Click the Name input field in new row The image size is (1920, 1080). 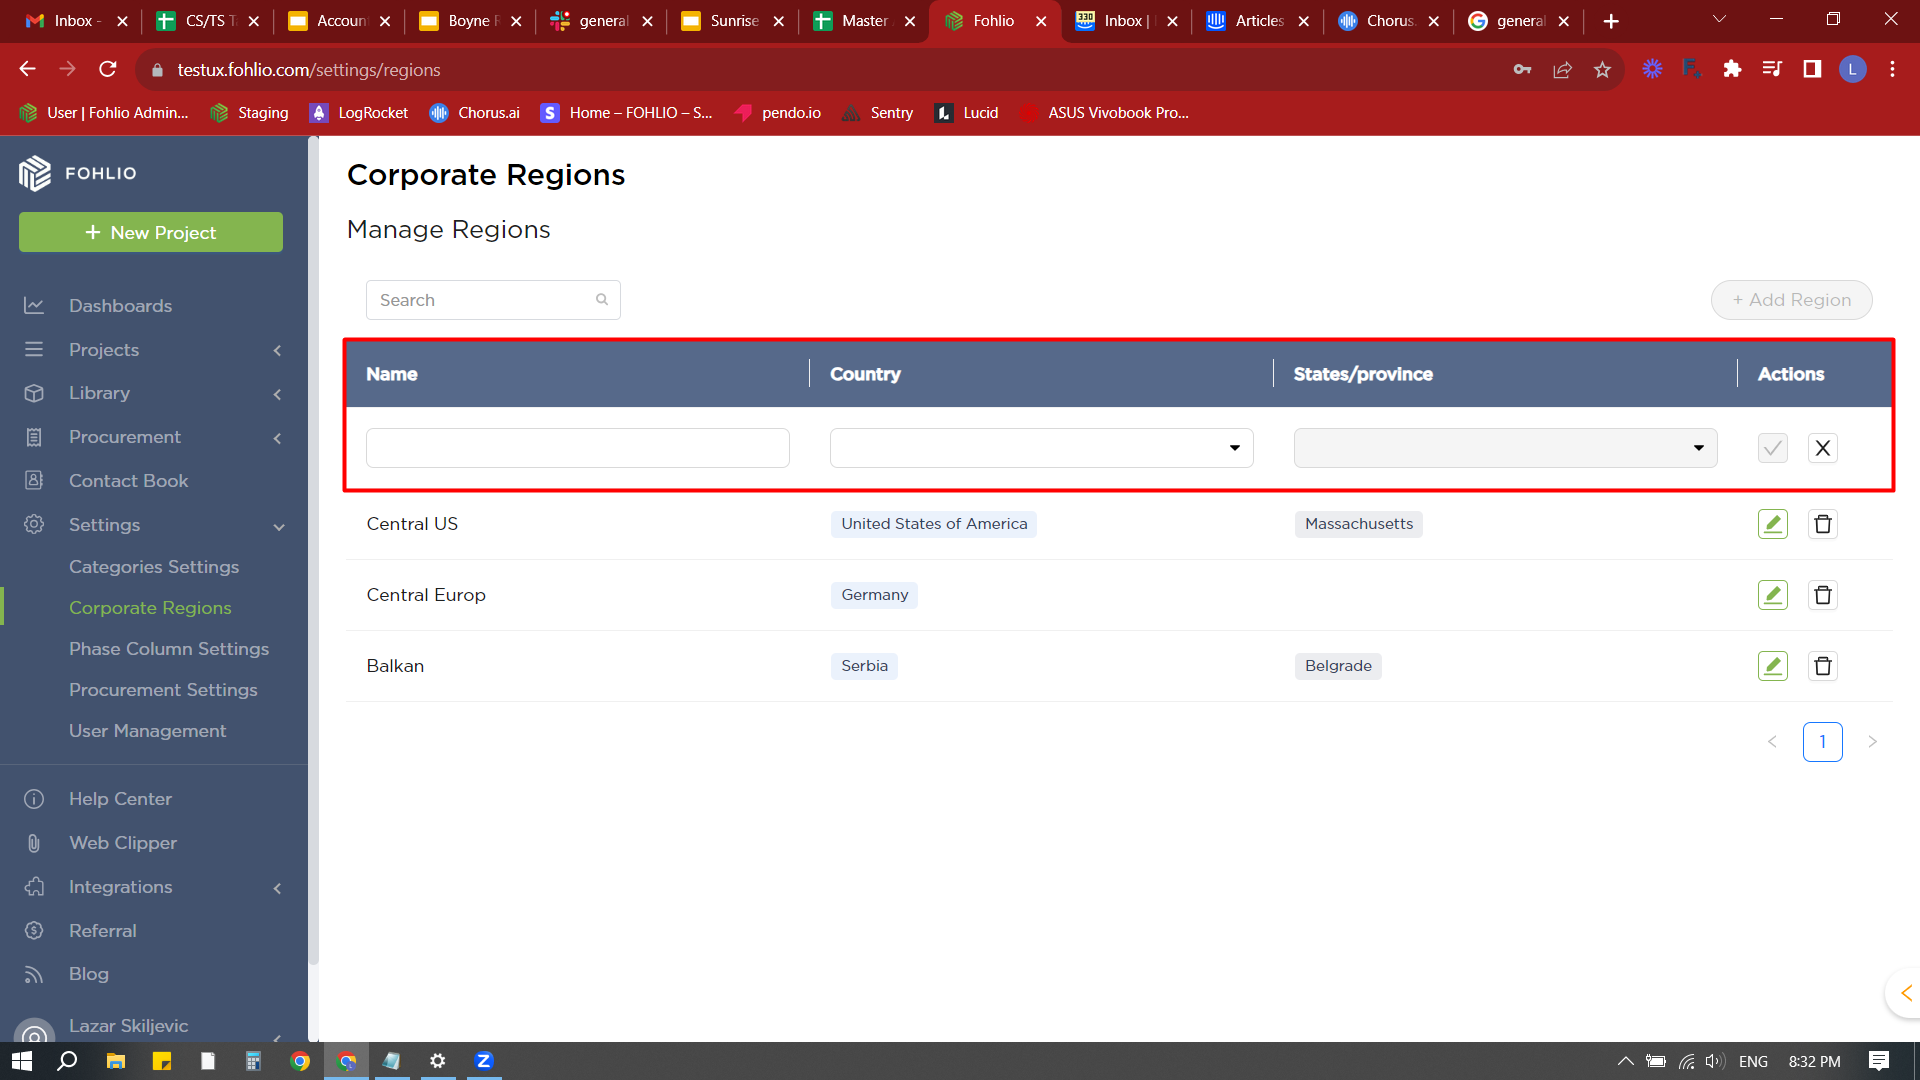(577, 448)
